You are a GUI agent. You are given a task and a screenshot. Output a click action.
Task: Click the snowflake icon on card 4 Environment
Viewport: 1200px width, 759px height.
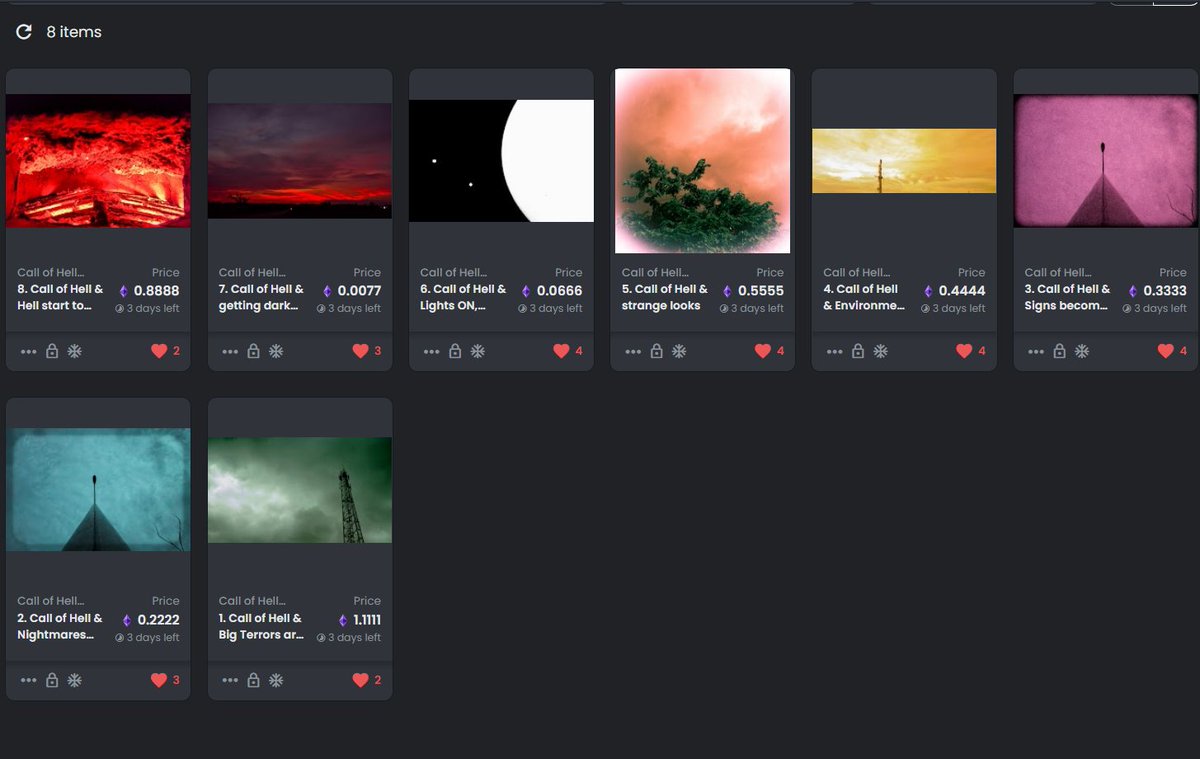(881, 351)
